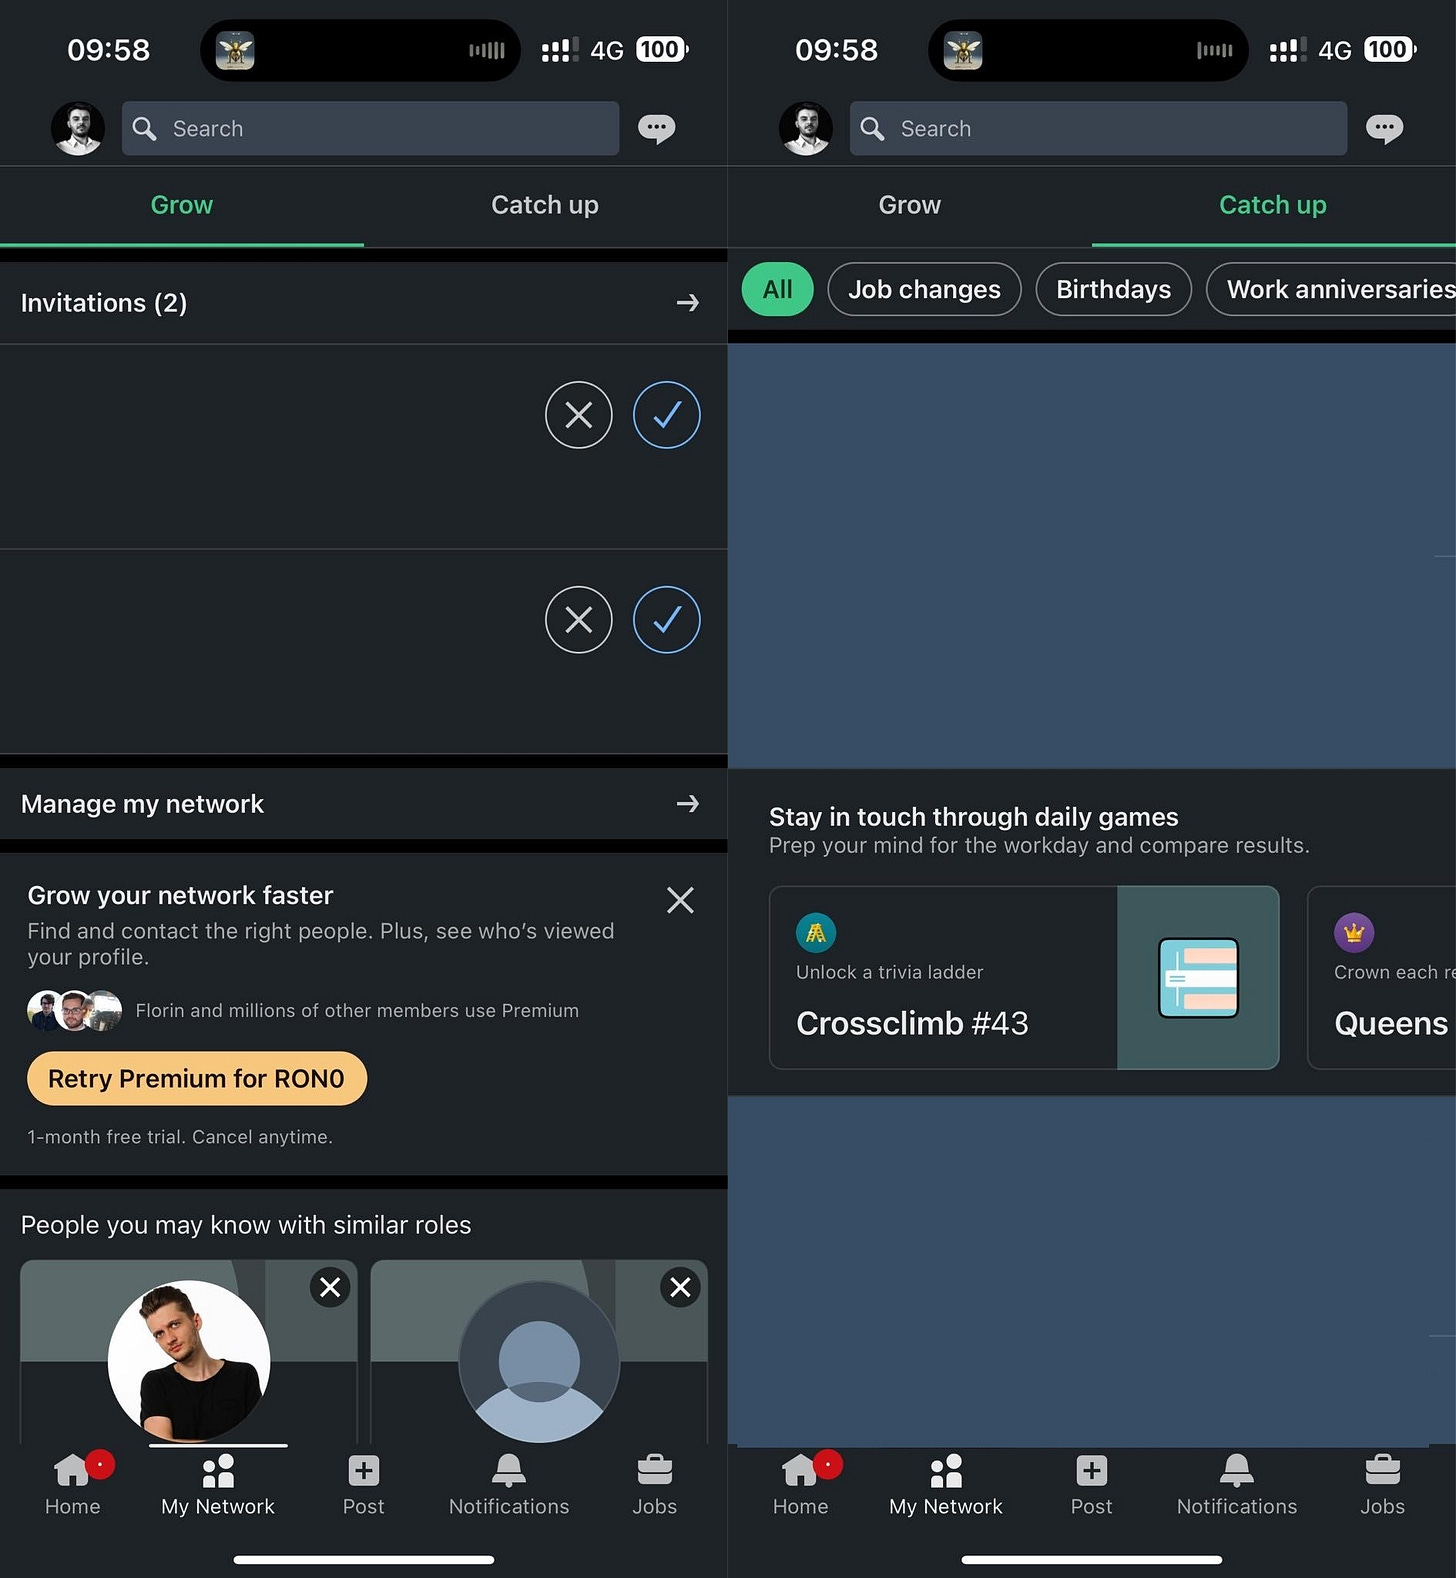The width and height of the screenshot is (1456, 1578).
Task: Select Grow tab on right screen
Action: click(x=910, y=205)
